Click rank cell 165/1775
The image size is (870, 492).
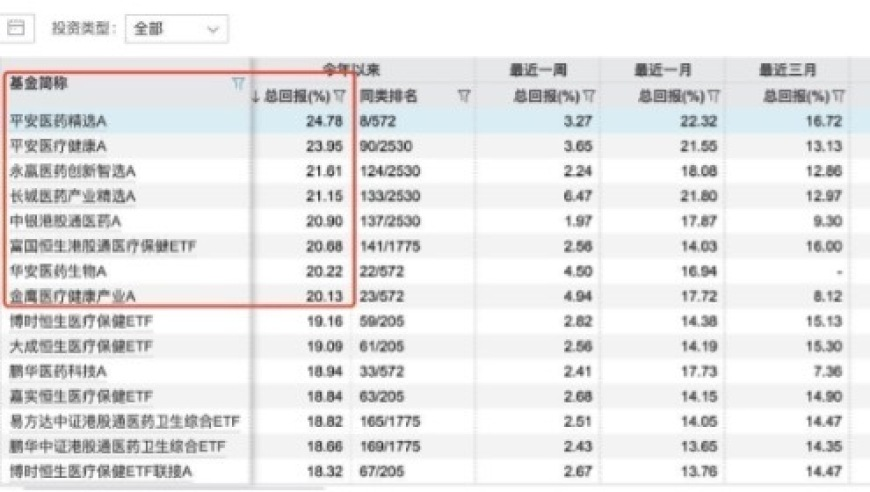coord(390,421)
